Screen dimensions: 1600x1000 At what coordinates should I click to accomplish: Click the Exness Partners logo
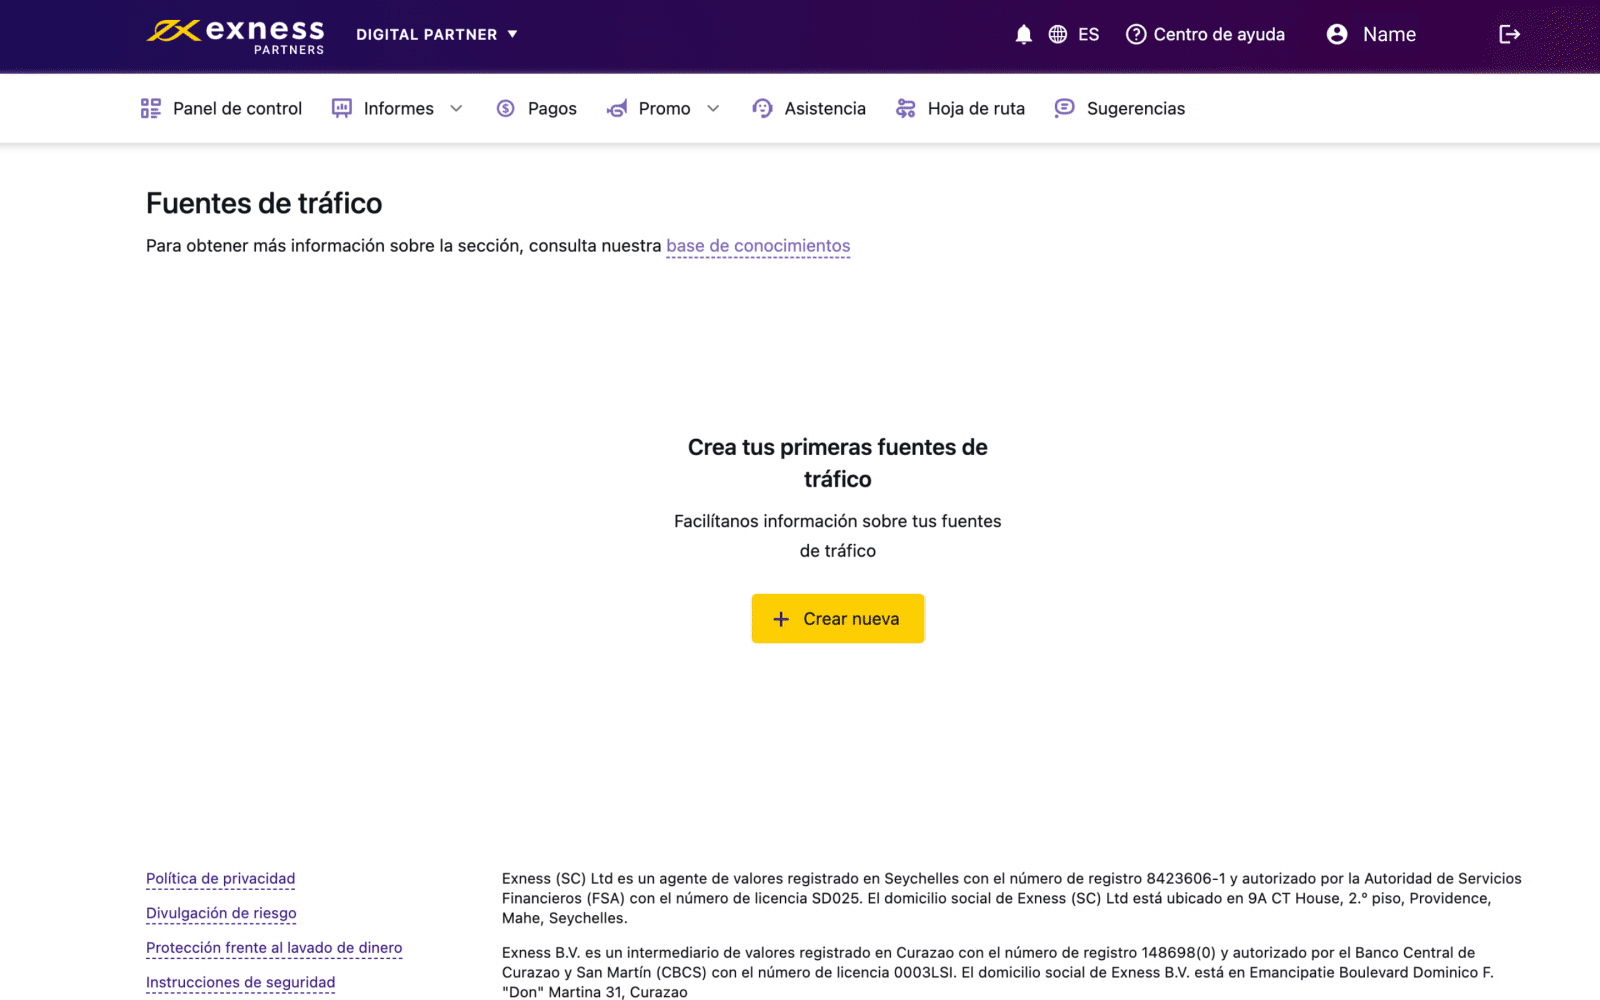(x=236, y=36)
